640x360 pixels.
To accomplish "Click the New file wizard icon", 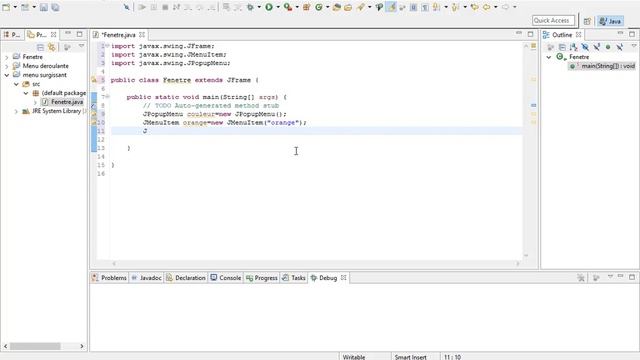I will [6, 7].
